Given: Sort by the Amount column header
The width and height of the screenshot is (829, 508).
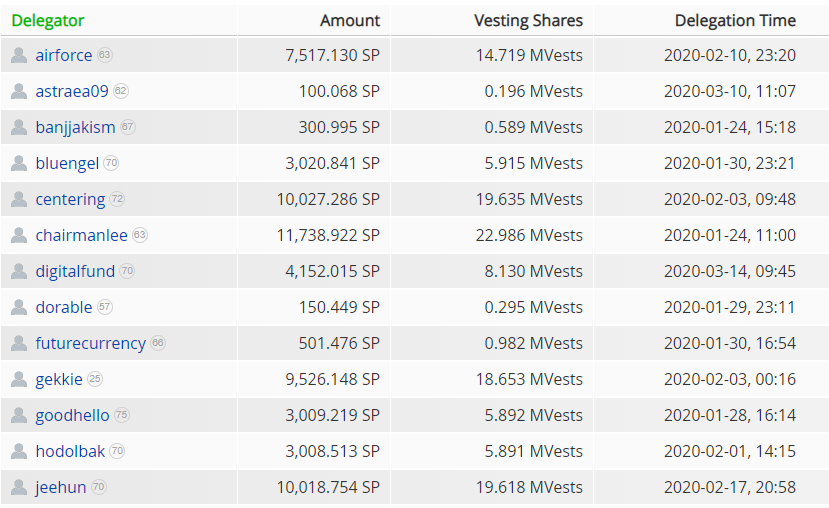Looking at the screenshot, I should [350, 20].
